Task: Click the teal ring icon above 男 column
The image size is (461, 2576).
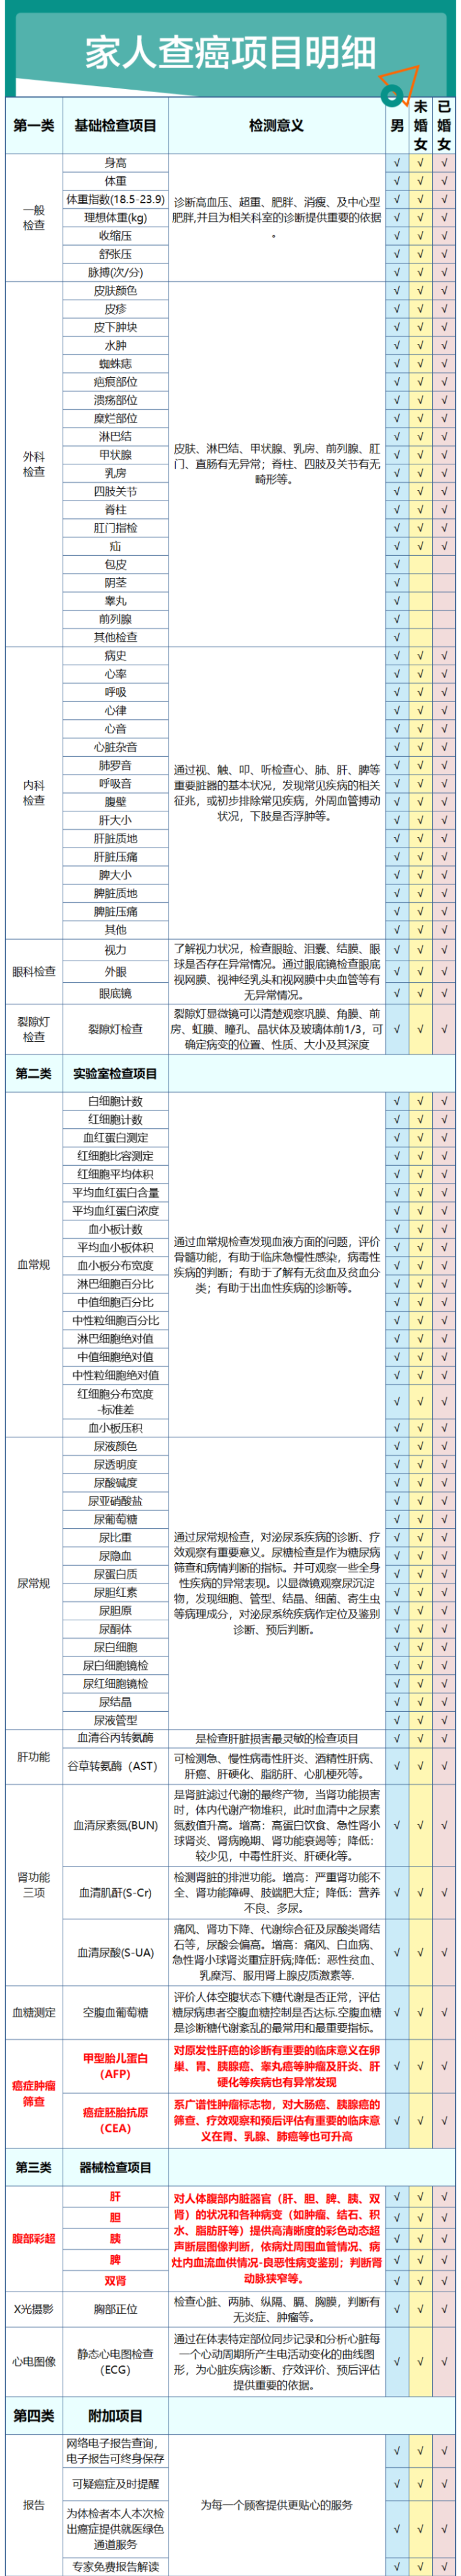Action: click(x=393, y=96)
